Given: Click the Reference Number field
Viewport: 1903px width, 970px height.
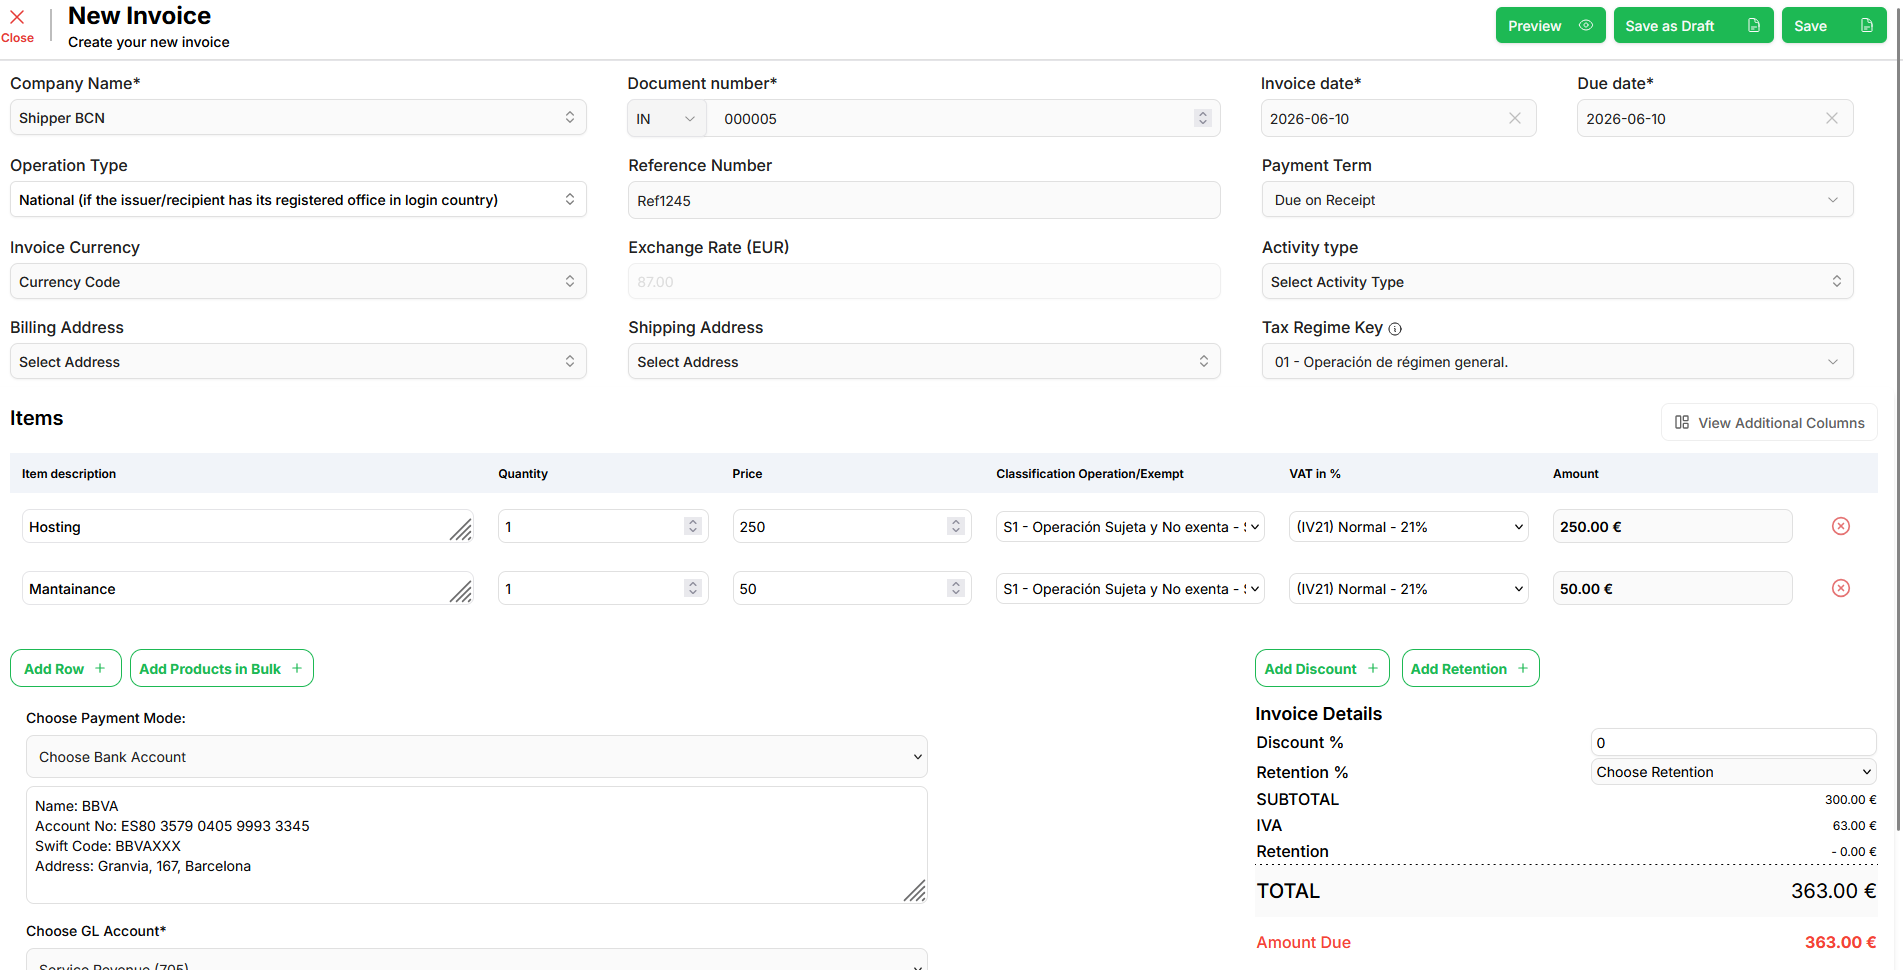Looking at the screenshot, I should click(924, 200).
